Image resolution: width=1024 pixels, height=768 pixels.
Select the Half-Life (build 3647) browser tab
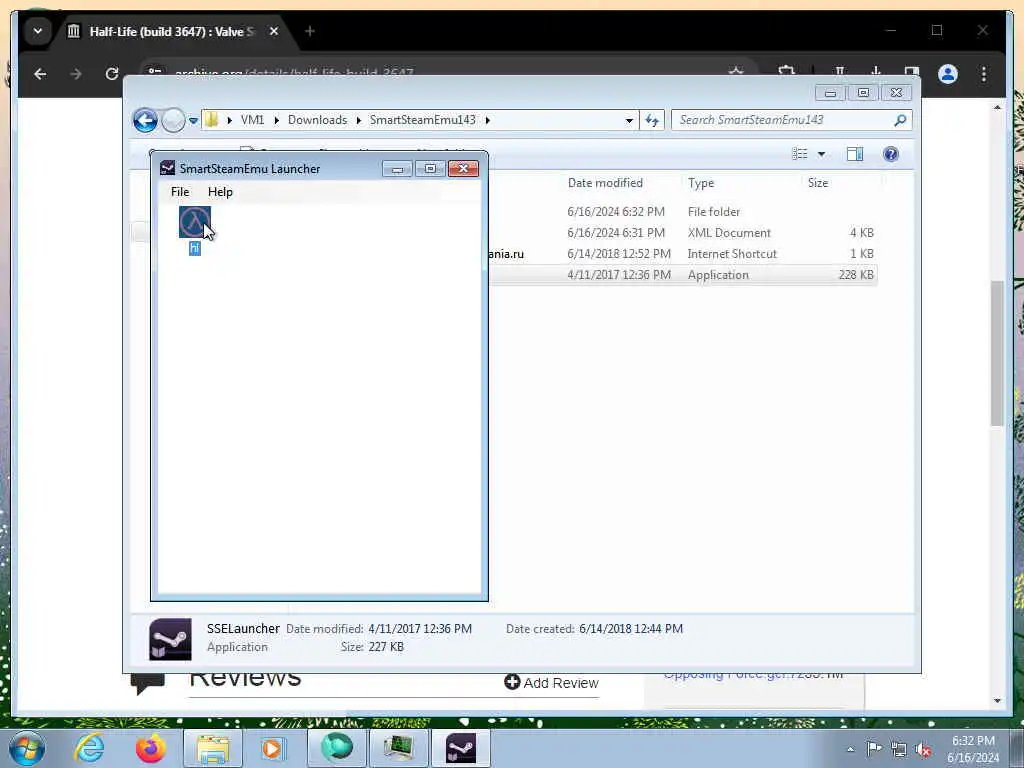[x=171, y=31]
